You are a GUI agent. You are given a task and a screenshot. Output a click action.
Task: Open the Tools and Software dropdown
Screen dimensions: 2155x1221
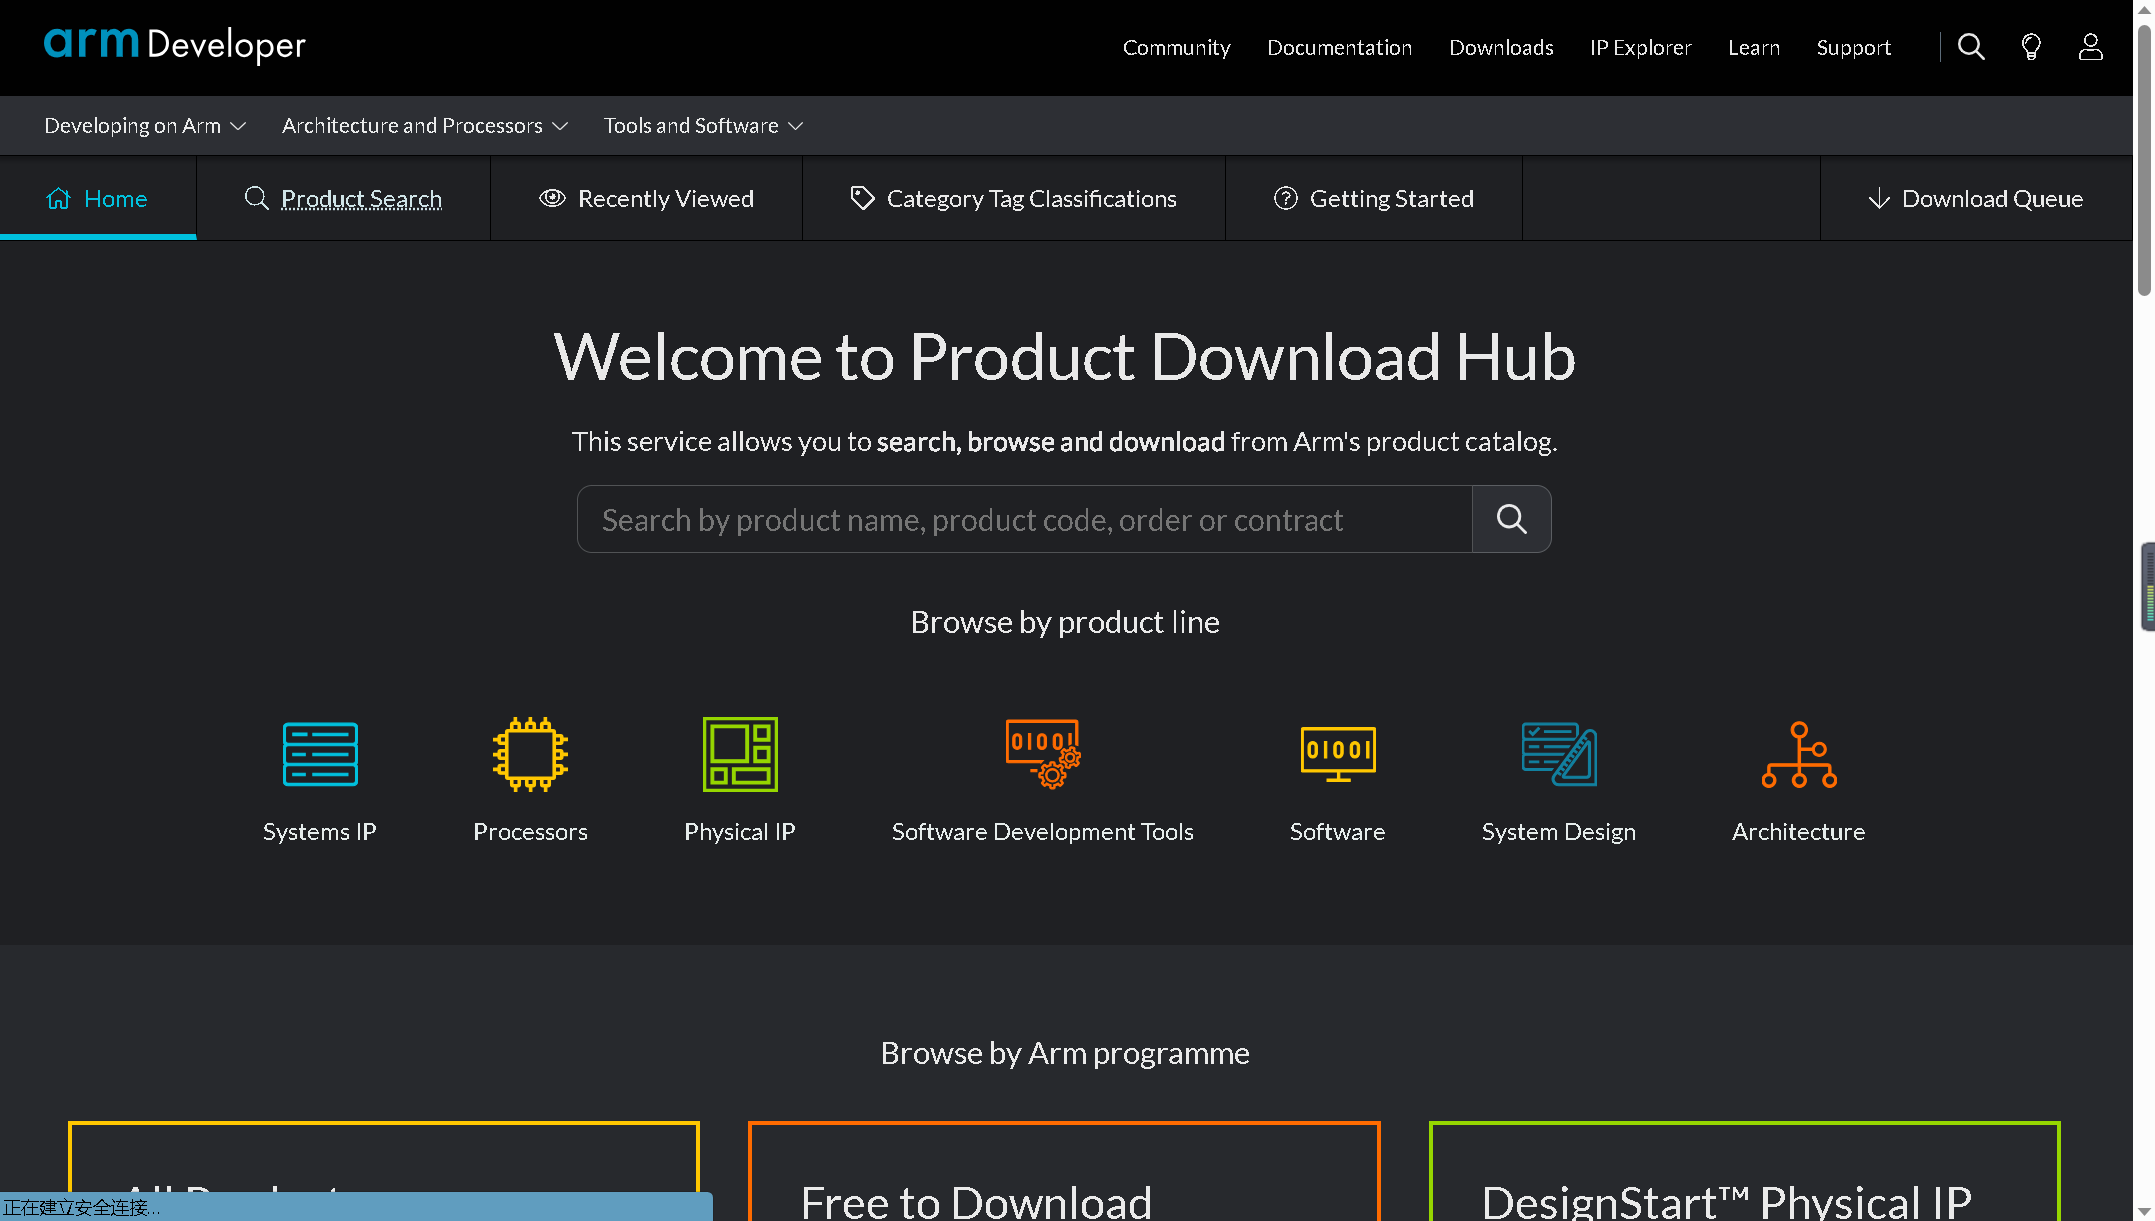pos(703,126)
